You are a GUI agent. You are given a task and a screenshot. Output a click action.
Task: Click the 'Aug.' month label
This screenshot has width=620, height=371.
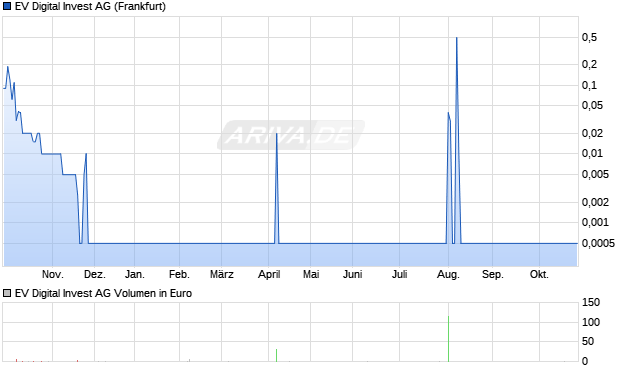(448, 274)
